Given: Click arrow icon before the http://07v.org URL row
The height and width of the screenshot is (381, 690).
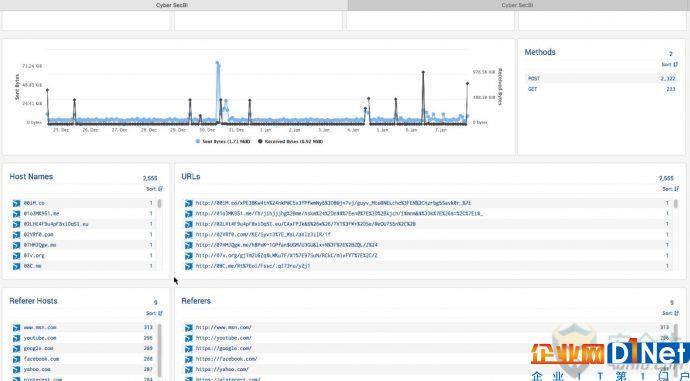Looking at the screenshot, I should [x=188, y=256].
